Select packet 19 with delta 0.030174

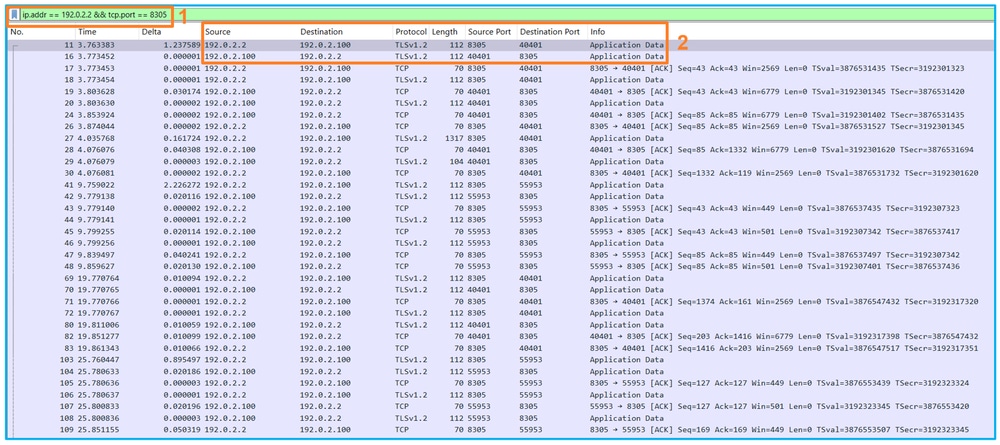click(501, 91)
